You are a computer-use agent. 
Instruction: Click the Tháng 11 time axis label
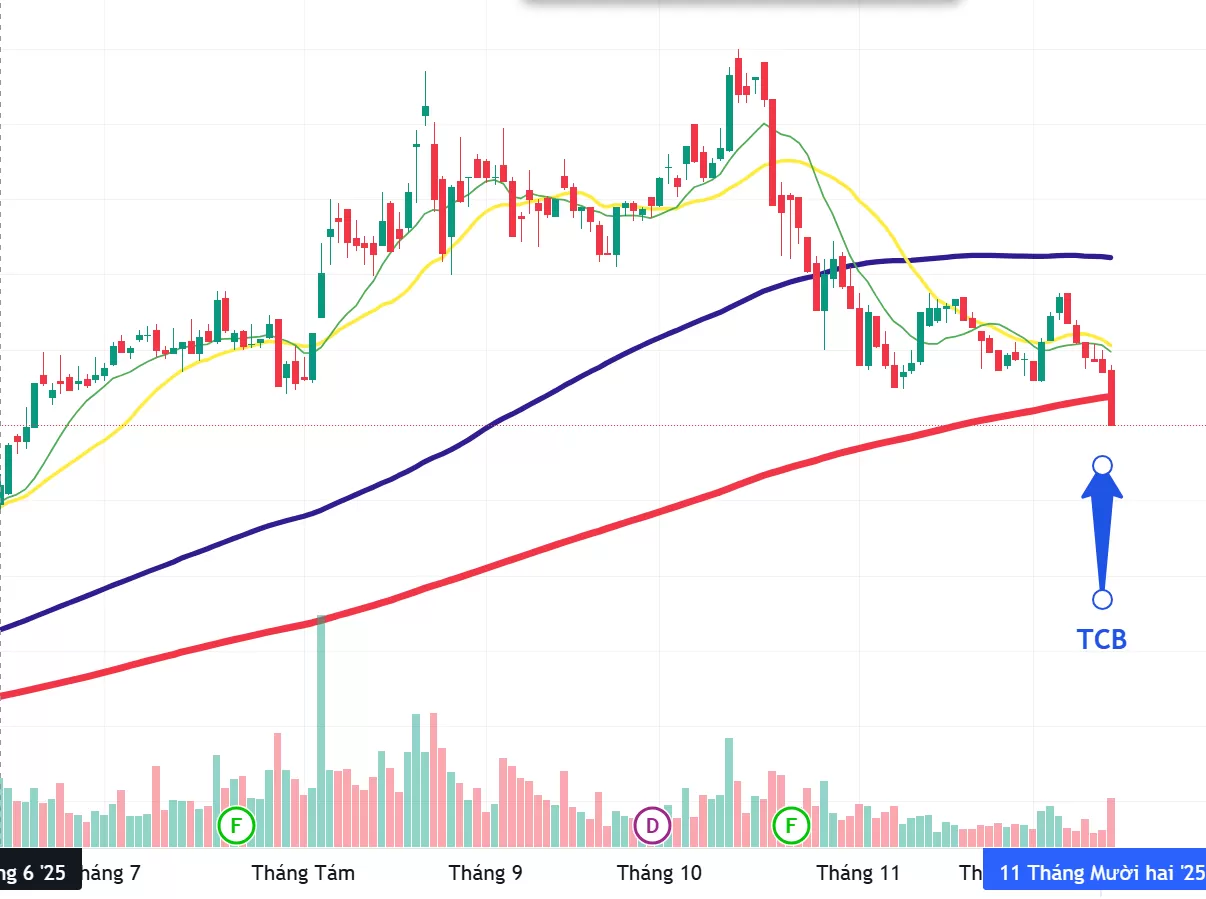[858, 873]
